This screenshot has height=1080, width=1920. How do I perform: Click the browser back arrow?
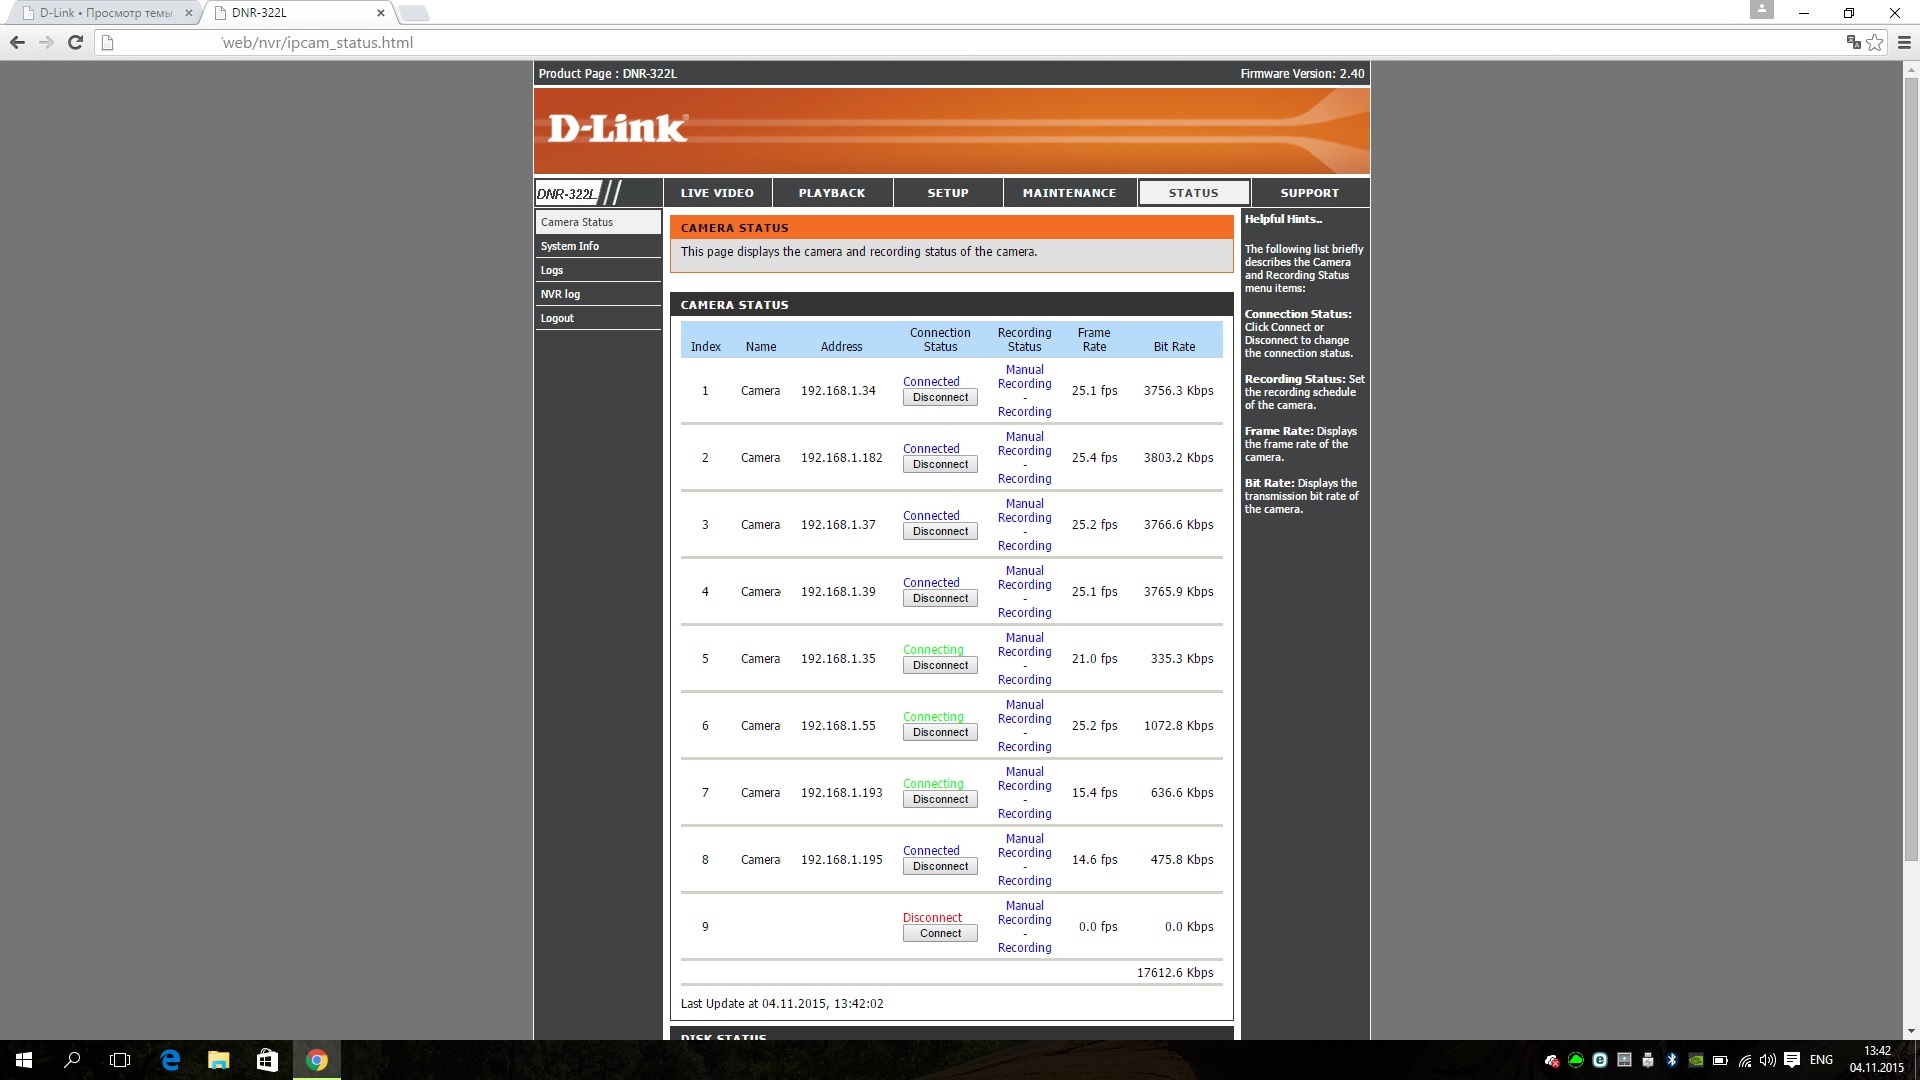click(17, 42)
